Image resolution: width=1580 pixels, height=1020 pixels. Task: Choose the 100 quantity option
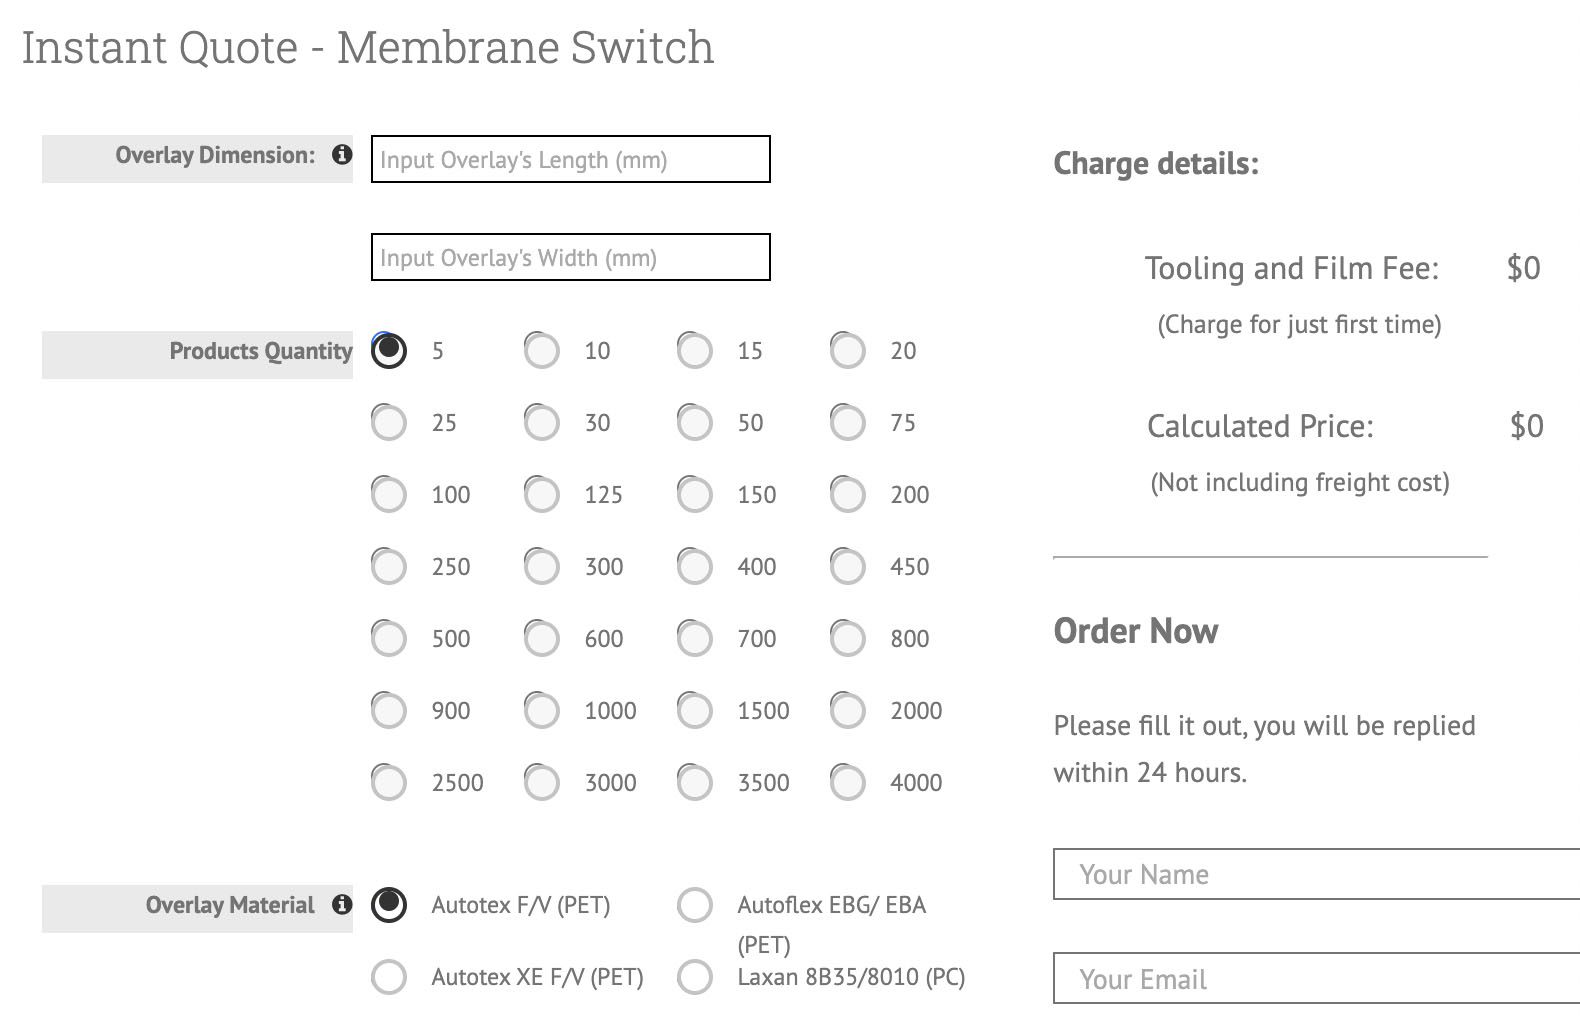pos(389,495)
